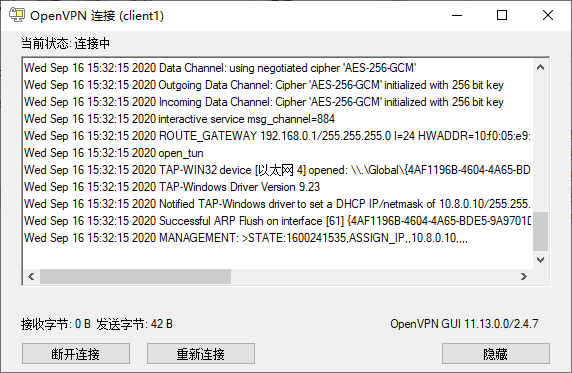Click the empty horizontal scrollbar track right of the thumb
Image resolution: width=572 pixels, height=373 pixels.
click(x=373, y=277)
